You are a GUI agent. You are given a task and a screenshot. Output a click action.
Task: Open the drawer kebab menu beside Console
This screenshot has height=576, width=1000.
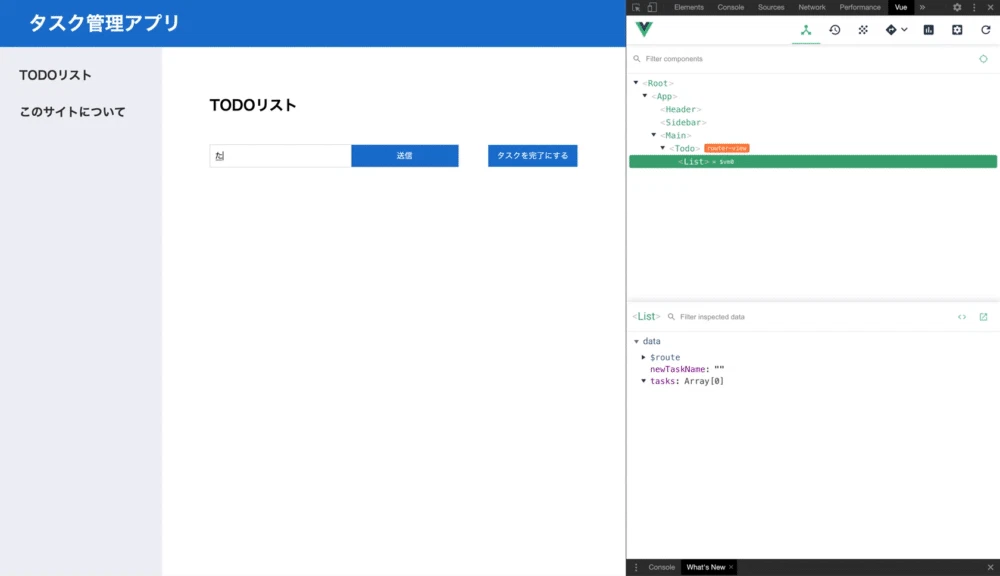point(636,567)
